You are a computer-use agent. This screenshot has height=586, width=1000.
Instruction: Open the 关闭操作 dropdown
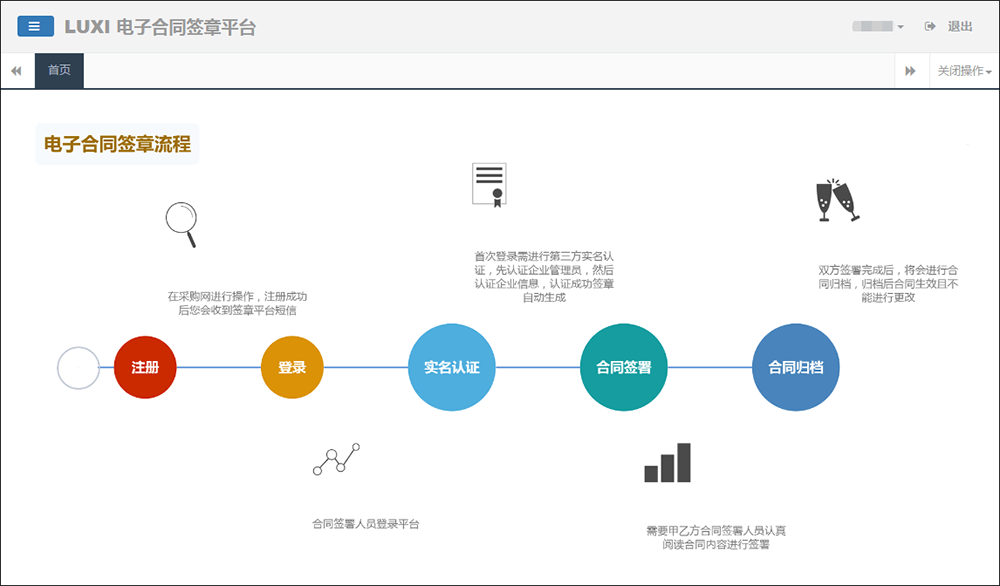coord(963,71)
